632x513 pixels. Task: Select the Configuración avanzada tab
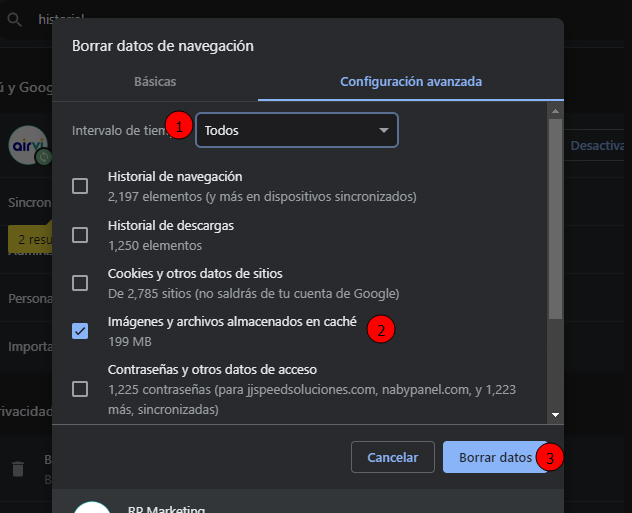[x=411, y=81]
